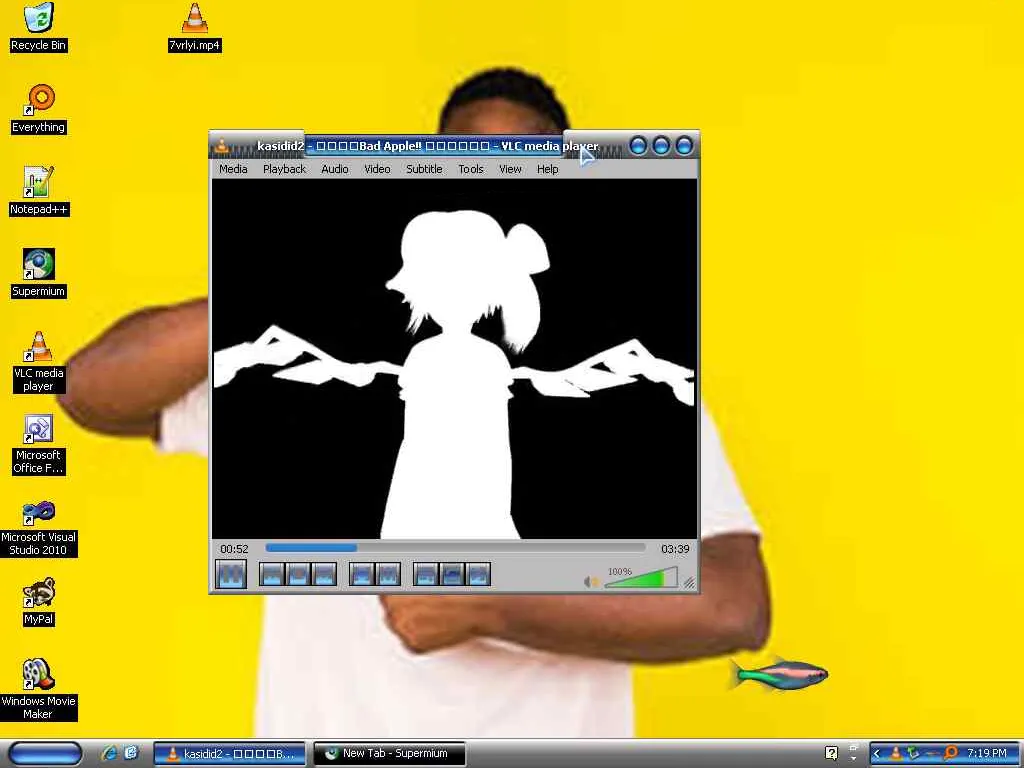
Task: Grab the VLC window resize grip
Action: click(689, 583)
